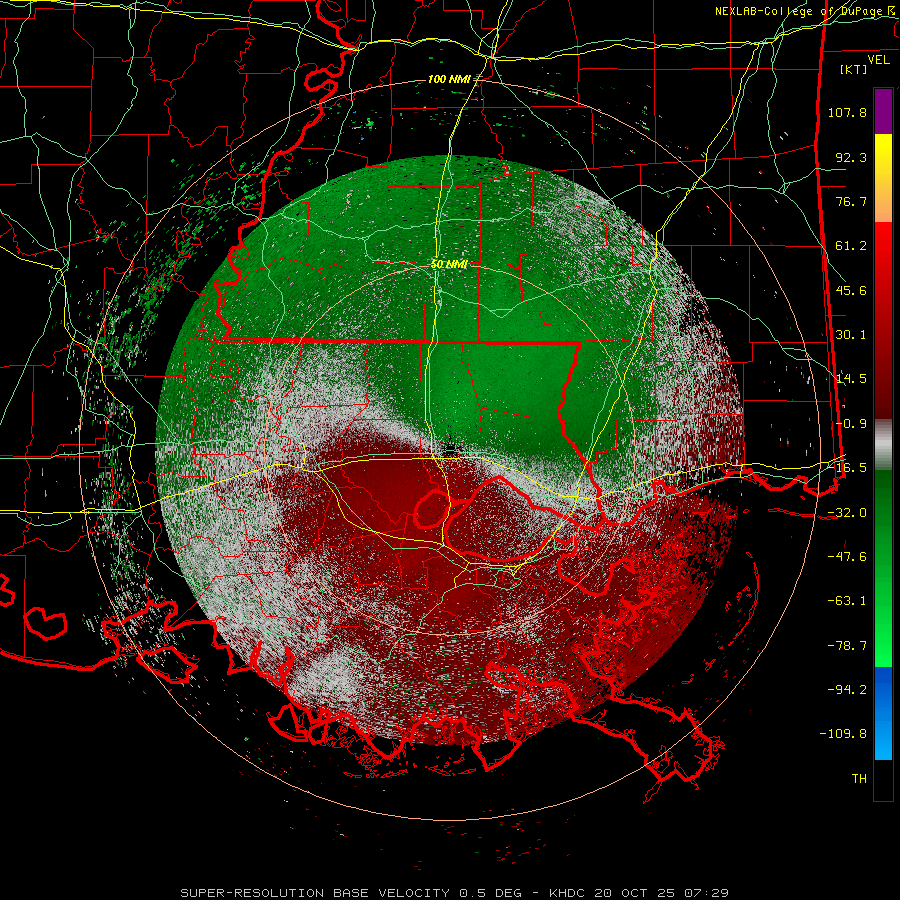
Task: Select the -0.9 legend value
Action: (851, 424)
